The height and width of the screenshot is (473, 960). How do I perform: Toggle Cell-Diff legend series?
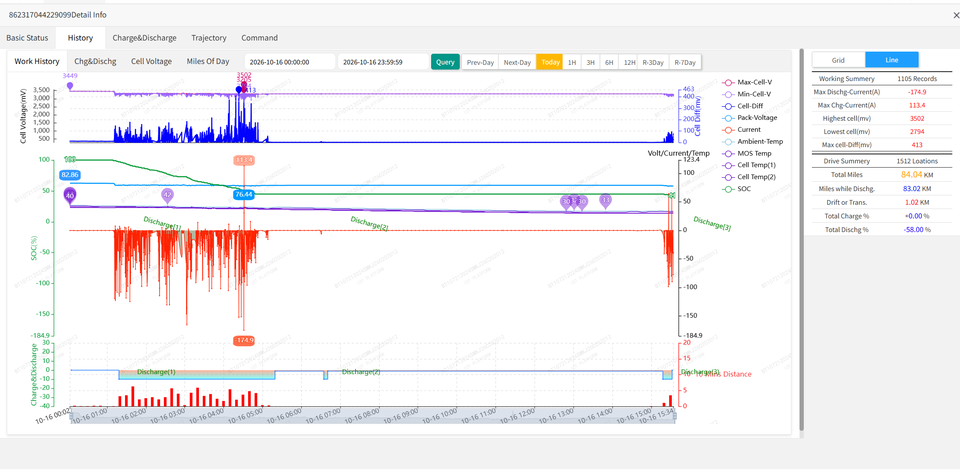point(743,106)
